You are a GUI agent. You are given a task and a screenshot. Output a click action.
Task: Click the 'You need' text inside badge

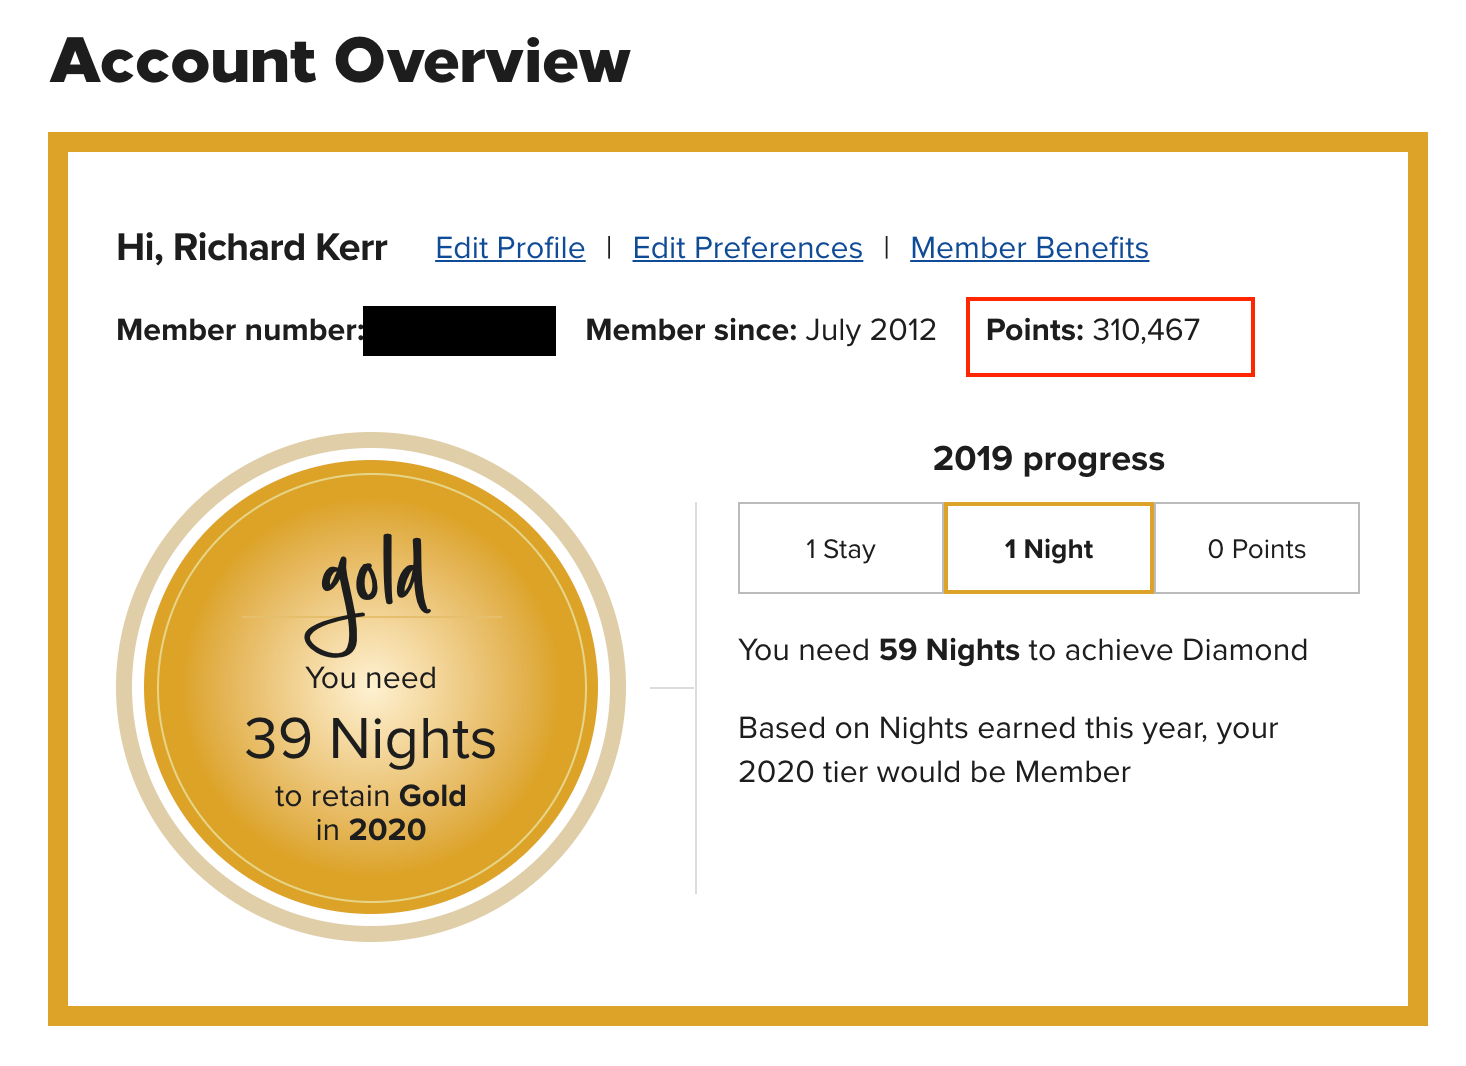pyautogui.click(x=371, y=678)
